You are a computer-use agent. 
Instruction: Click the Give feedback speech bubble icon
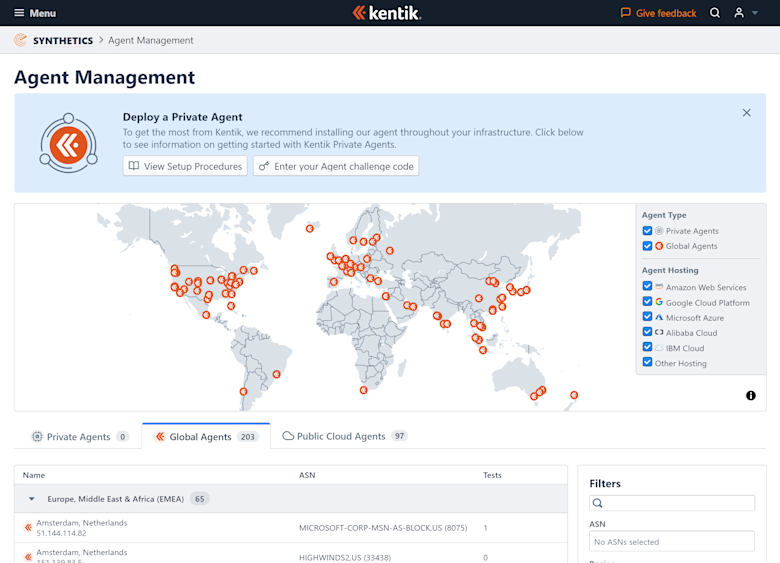click(625, 13)
